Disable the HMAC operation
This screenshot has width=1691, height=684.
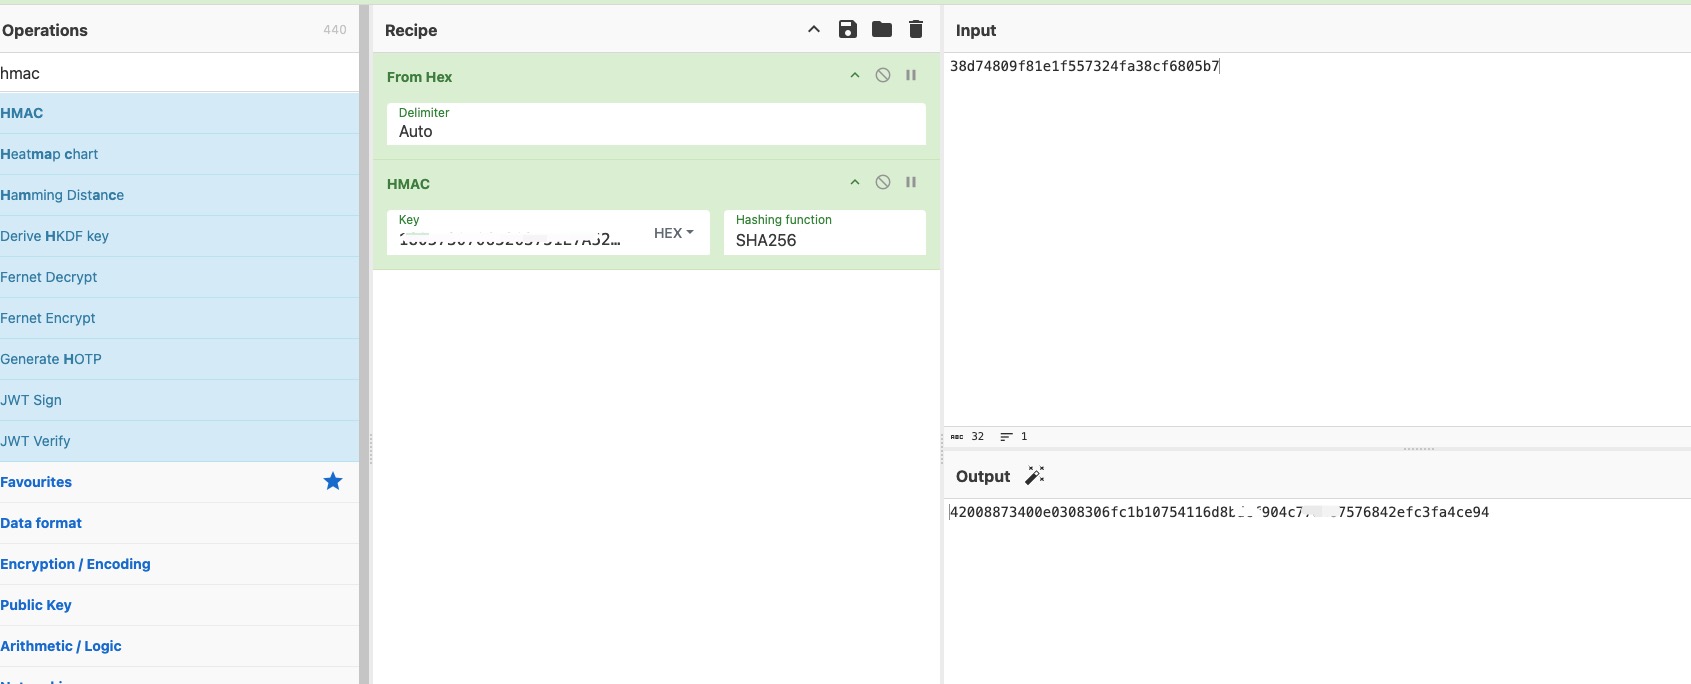click(883, 182)
